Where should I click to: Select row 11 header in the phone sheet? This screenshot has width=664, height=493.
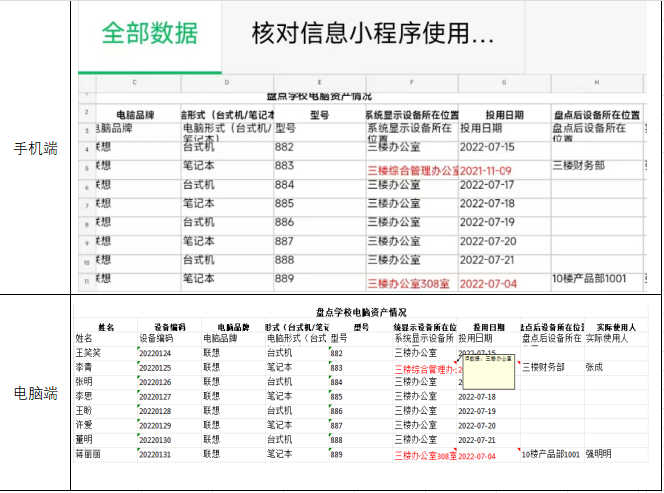point(87,281)
